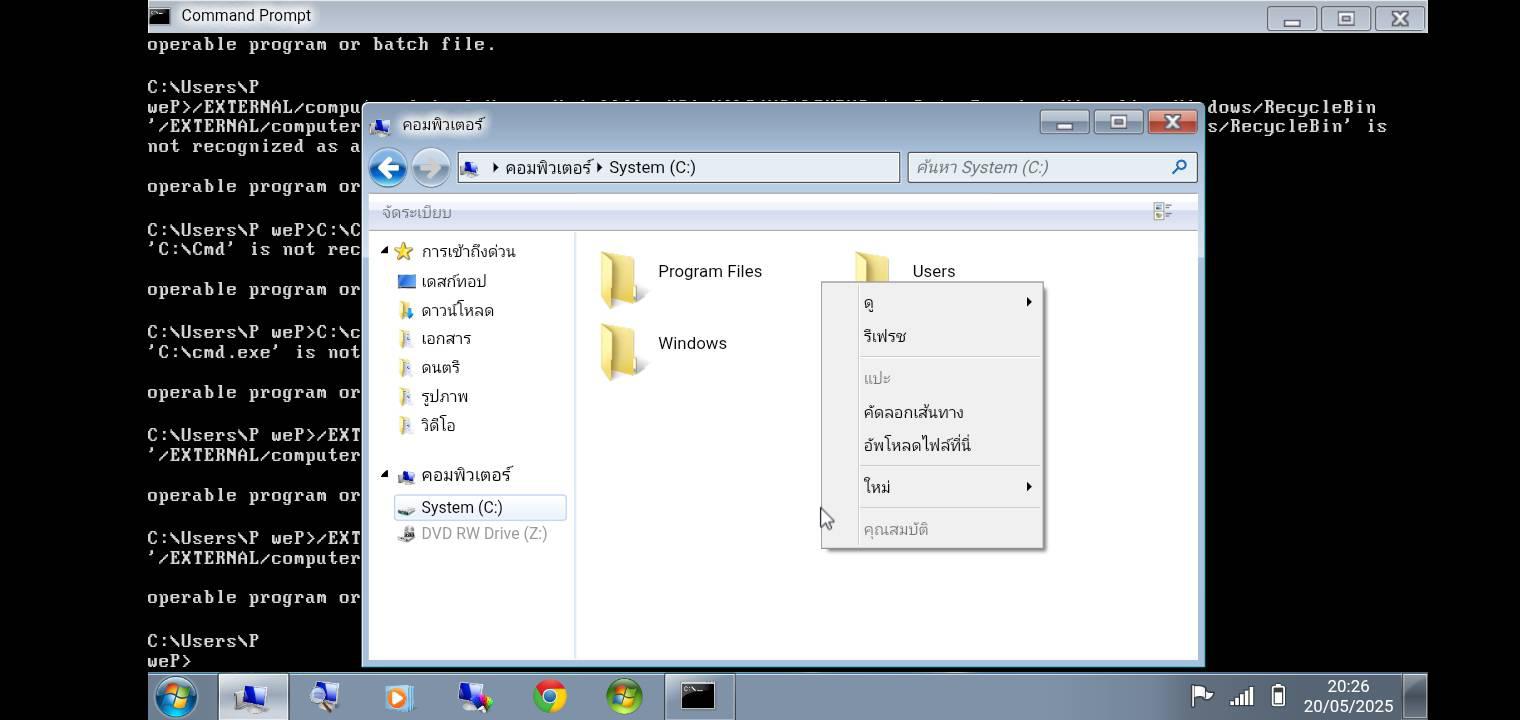This screenshot has height=720, width=1520.
Task: Open the taskbar monitor icon with the colour palette
Action: tap(474, 696)
